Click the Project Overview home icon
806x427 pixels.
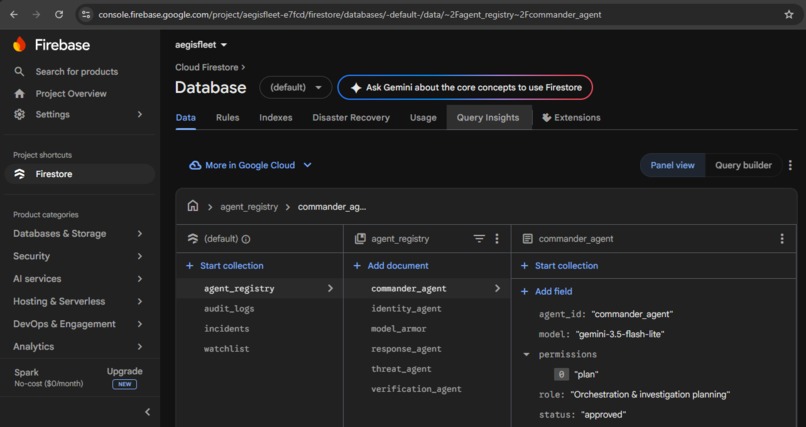tap(20, 94)
